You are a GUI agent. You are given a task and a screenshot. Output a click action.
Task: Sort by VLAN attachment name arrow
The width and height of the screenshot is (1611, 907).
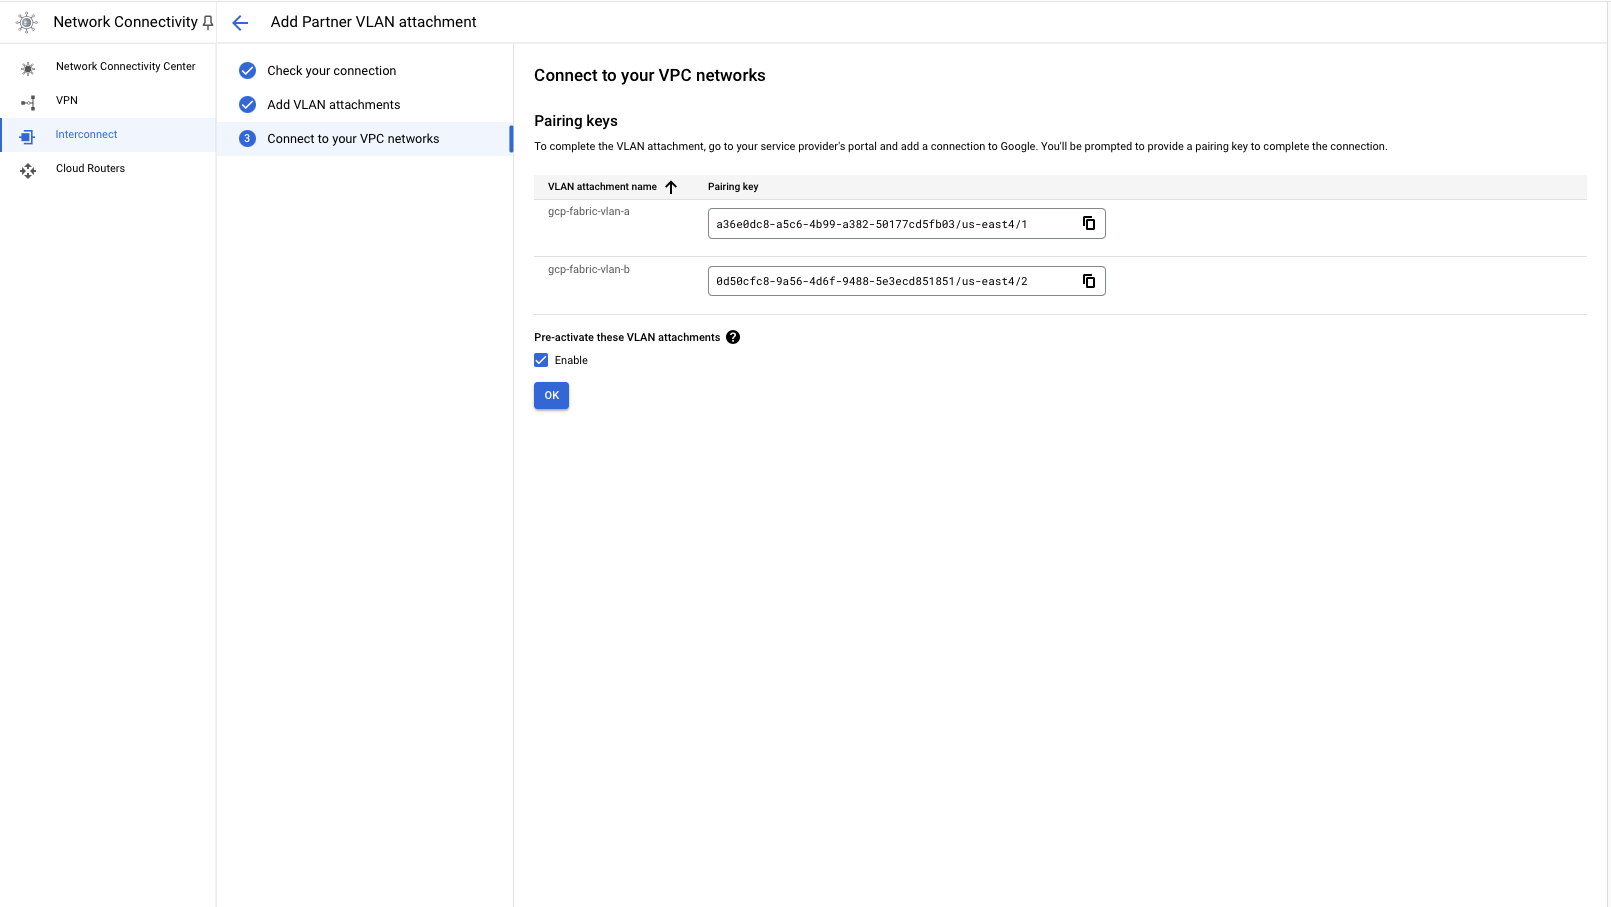point(671,187)
